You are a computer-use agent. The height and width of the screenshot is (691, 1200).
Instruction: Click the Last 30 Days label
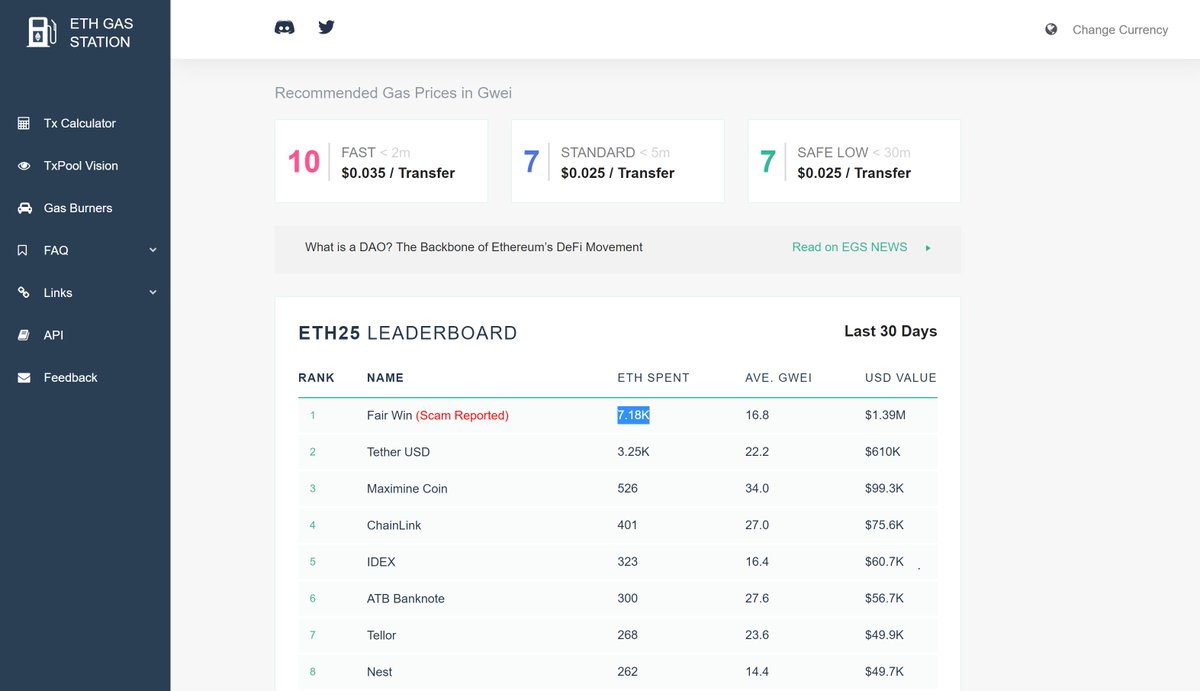(x=890, y=331)
